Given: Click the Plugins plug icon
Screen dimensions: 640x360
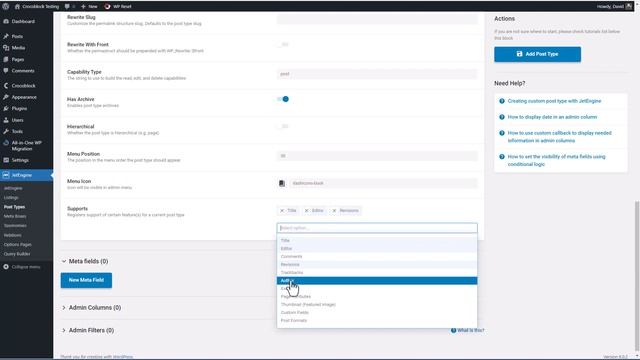Looking at the screenshot, I should [6, 109].
